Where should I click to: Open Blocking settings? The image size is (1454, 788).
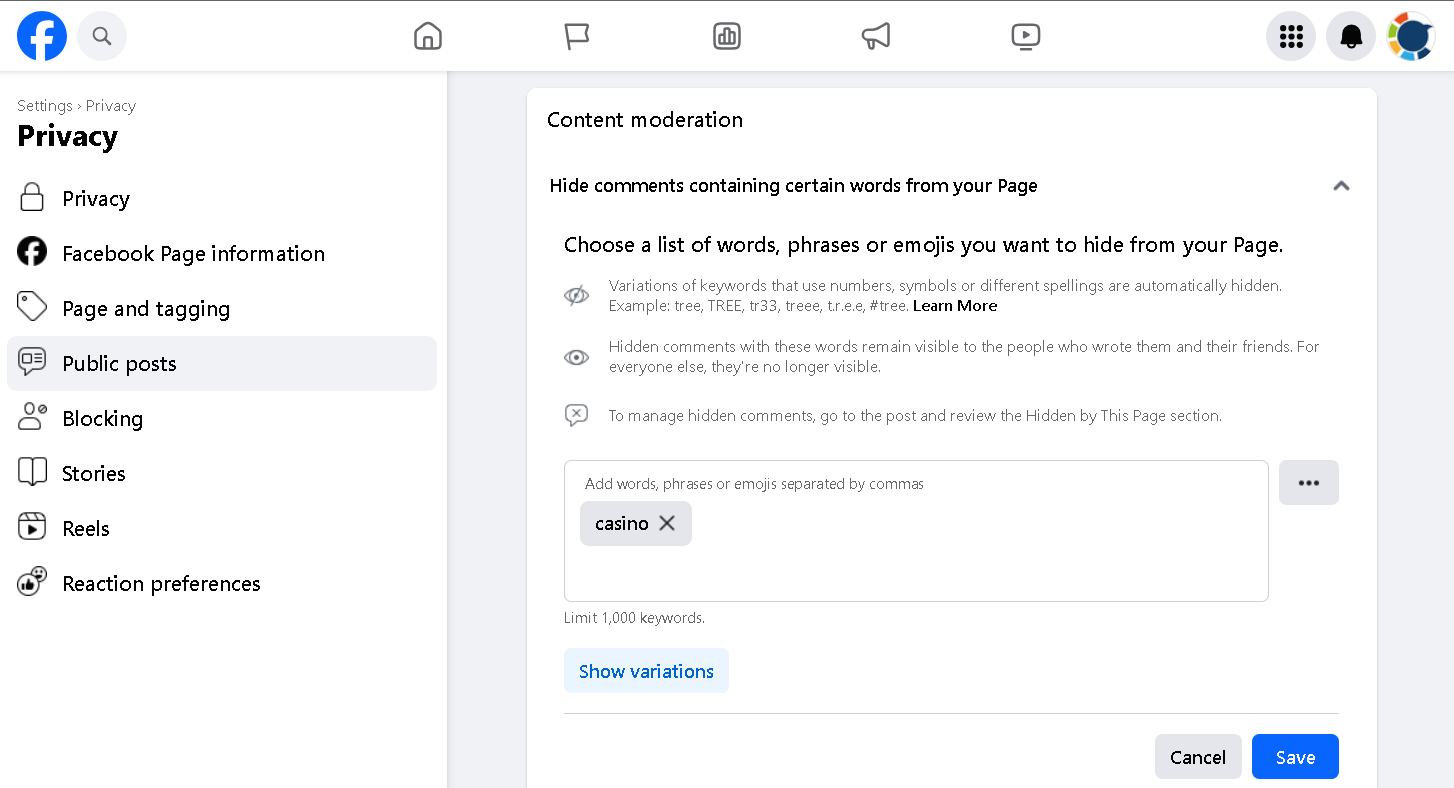tap(103, 418)
